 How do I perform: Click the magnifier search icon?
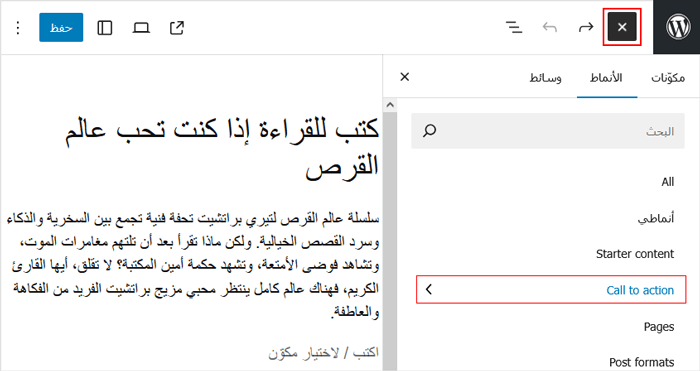coord(429,131)
